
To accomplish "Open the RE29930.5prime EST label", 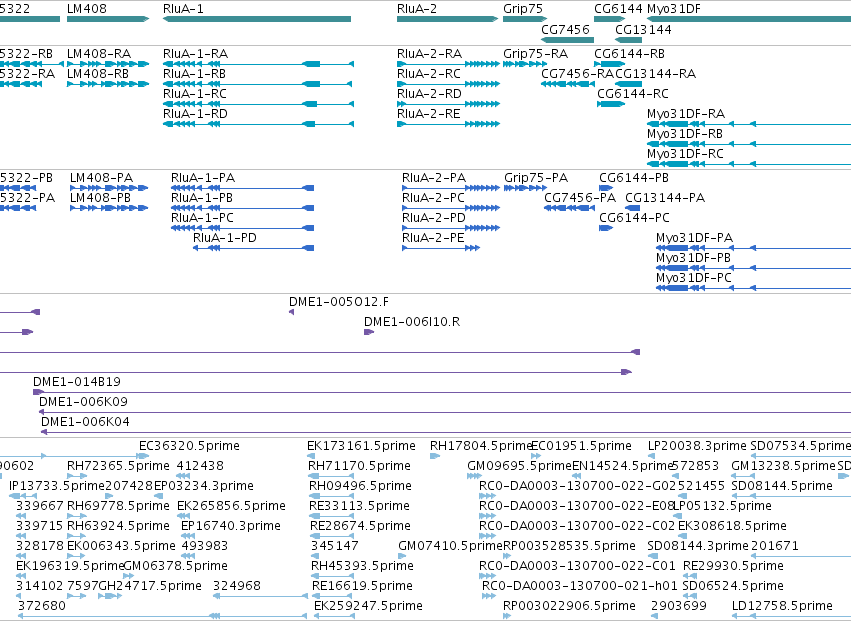I will point(733,566).
